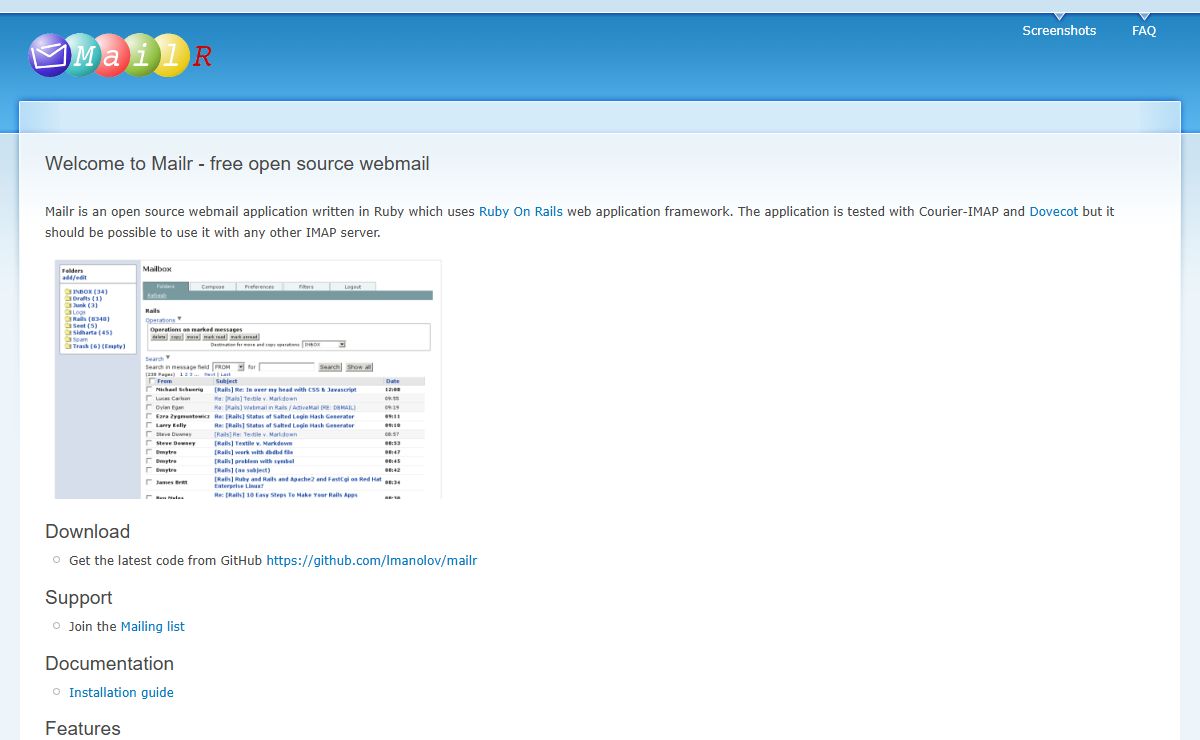
Task: Open the Installation guide link
Action: tap(121, 693)
